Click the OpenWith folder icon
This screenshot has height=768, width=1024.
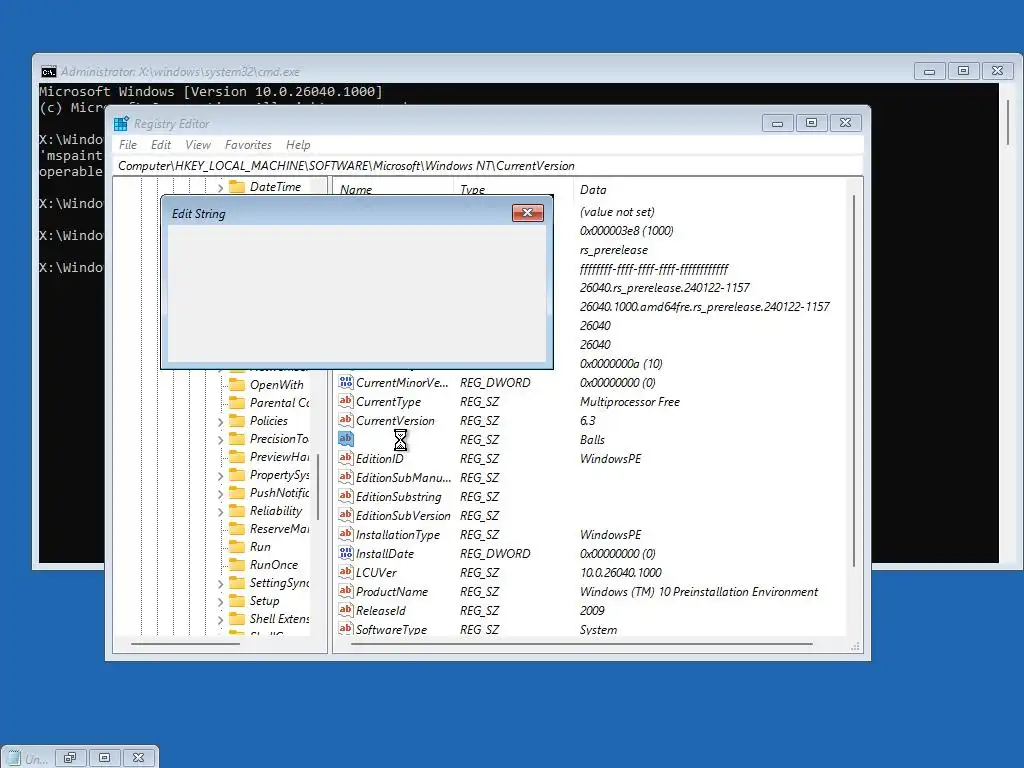236,385
